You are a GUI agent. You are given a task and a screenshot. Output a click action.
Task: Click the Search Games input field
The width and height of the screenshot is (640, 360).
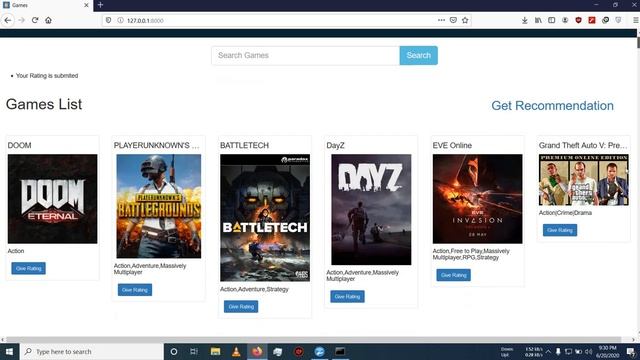pyautogui.click(x=305, y=56)
